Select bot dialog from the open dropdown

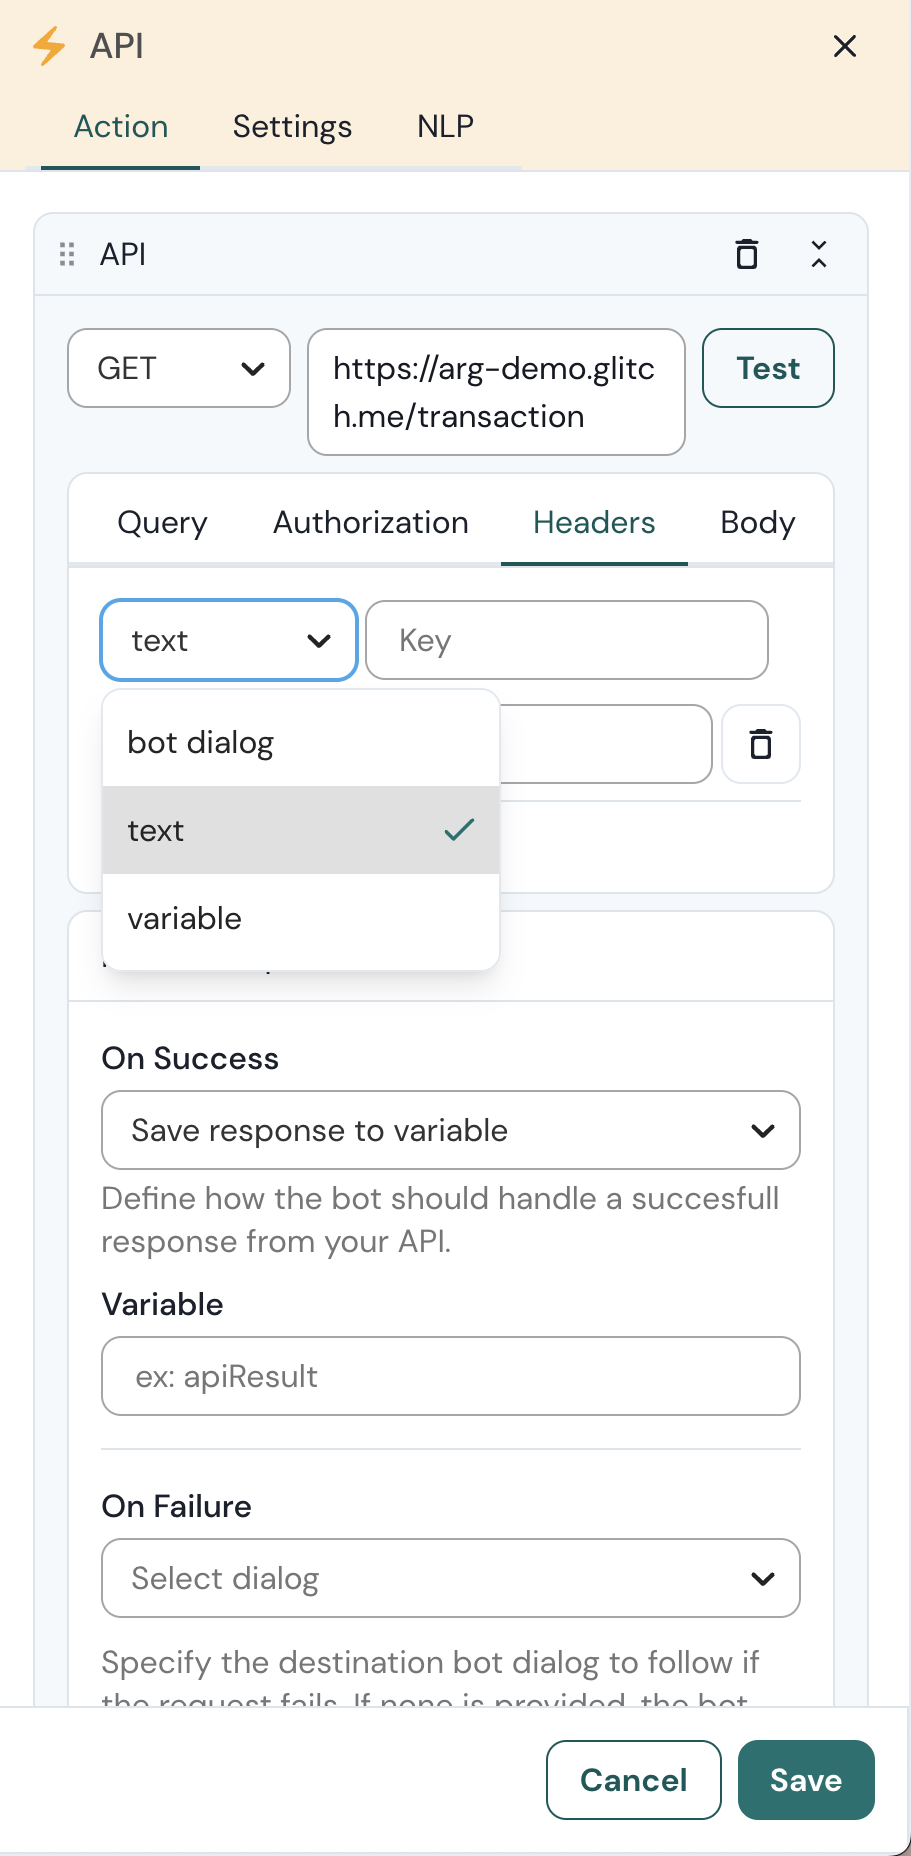200,742
